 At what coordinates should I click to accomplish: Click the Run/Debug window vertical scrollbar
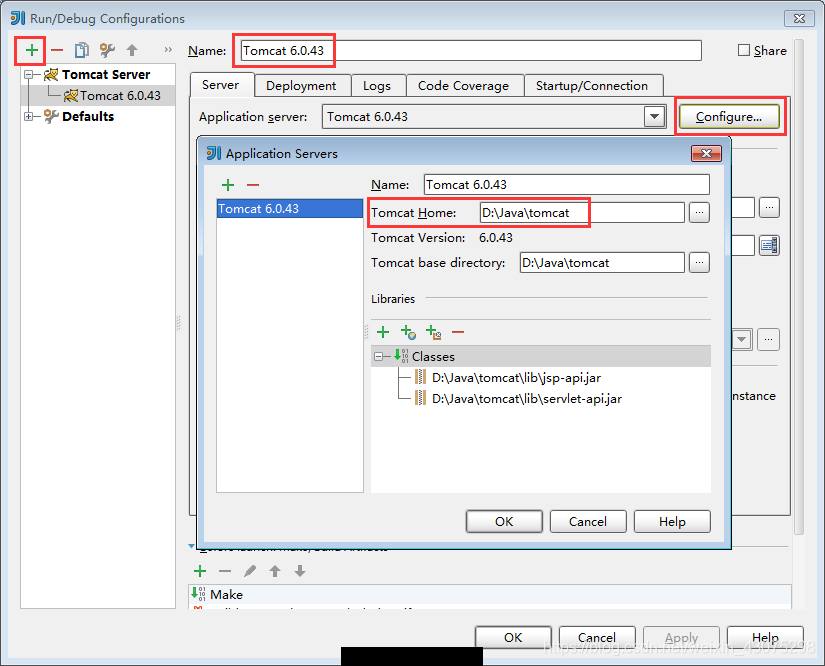[x=799, y=287]
